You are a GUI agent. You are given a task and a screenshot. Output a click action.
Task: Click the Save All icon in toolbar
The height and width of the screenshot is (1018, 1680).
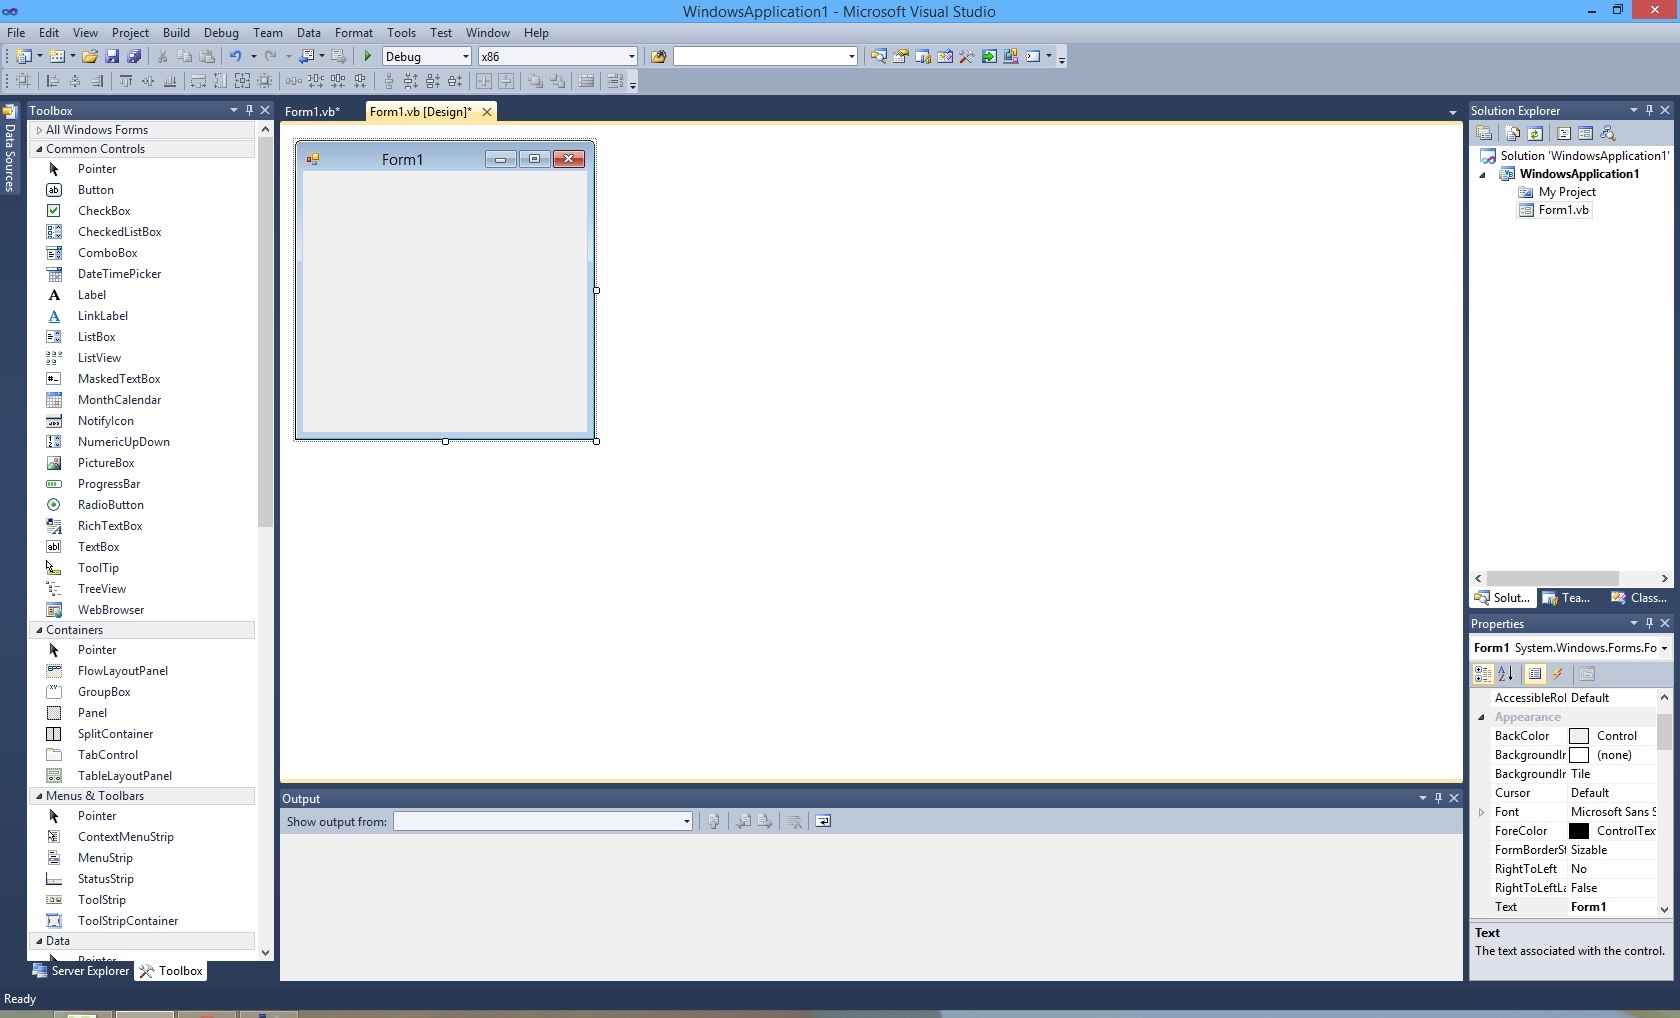tap(134, 57)
